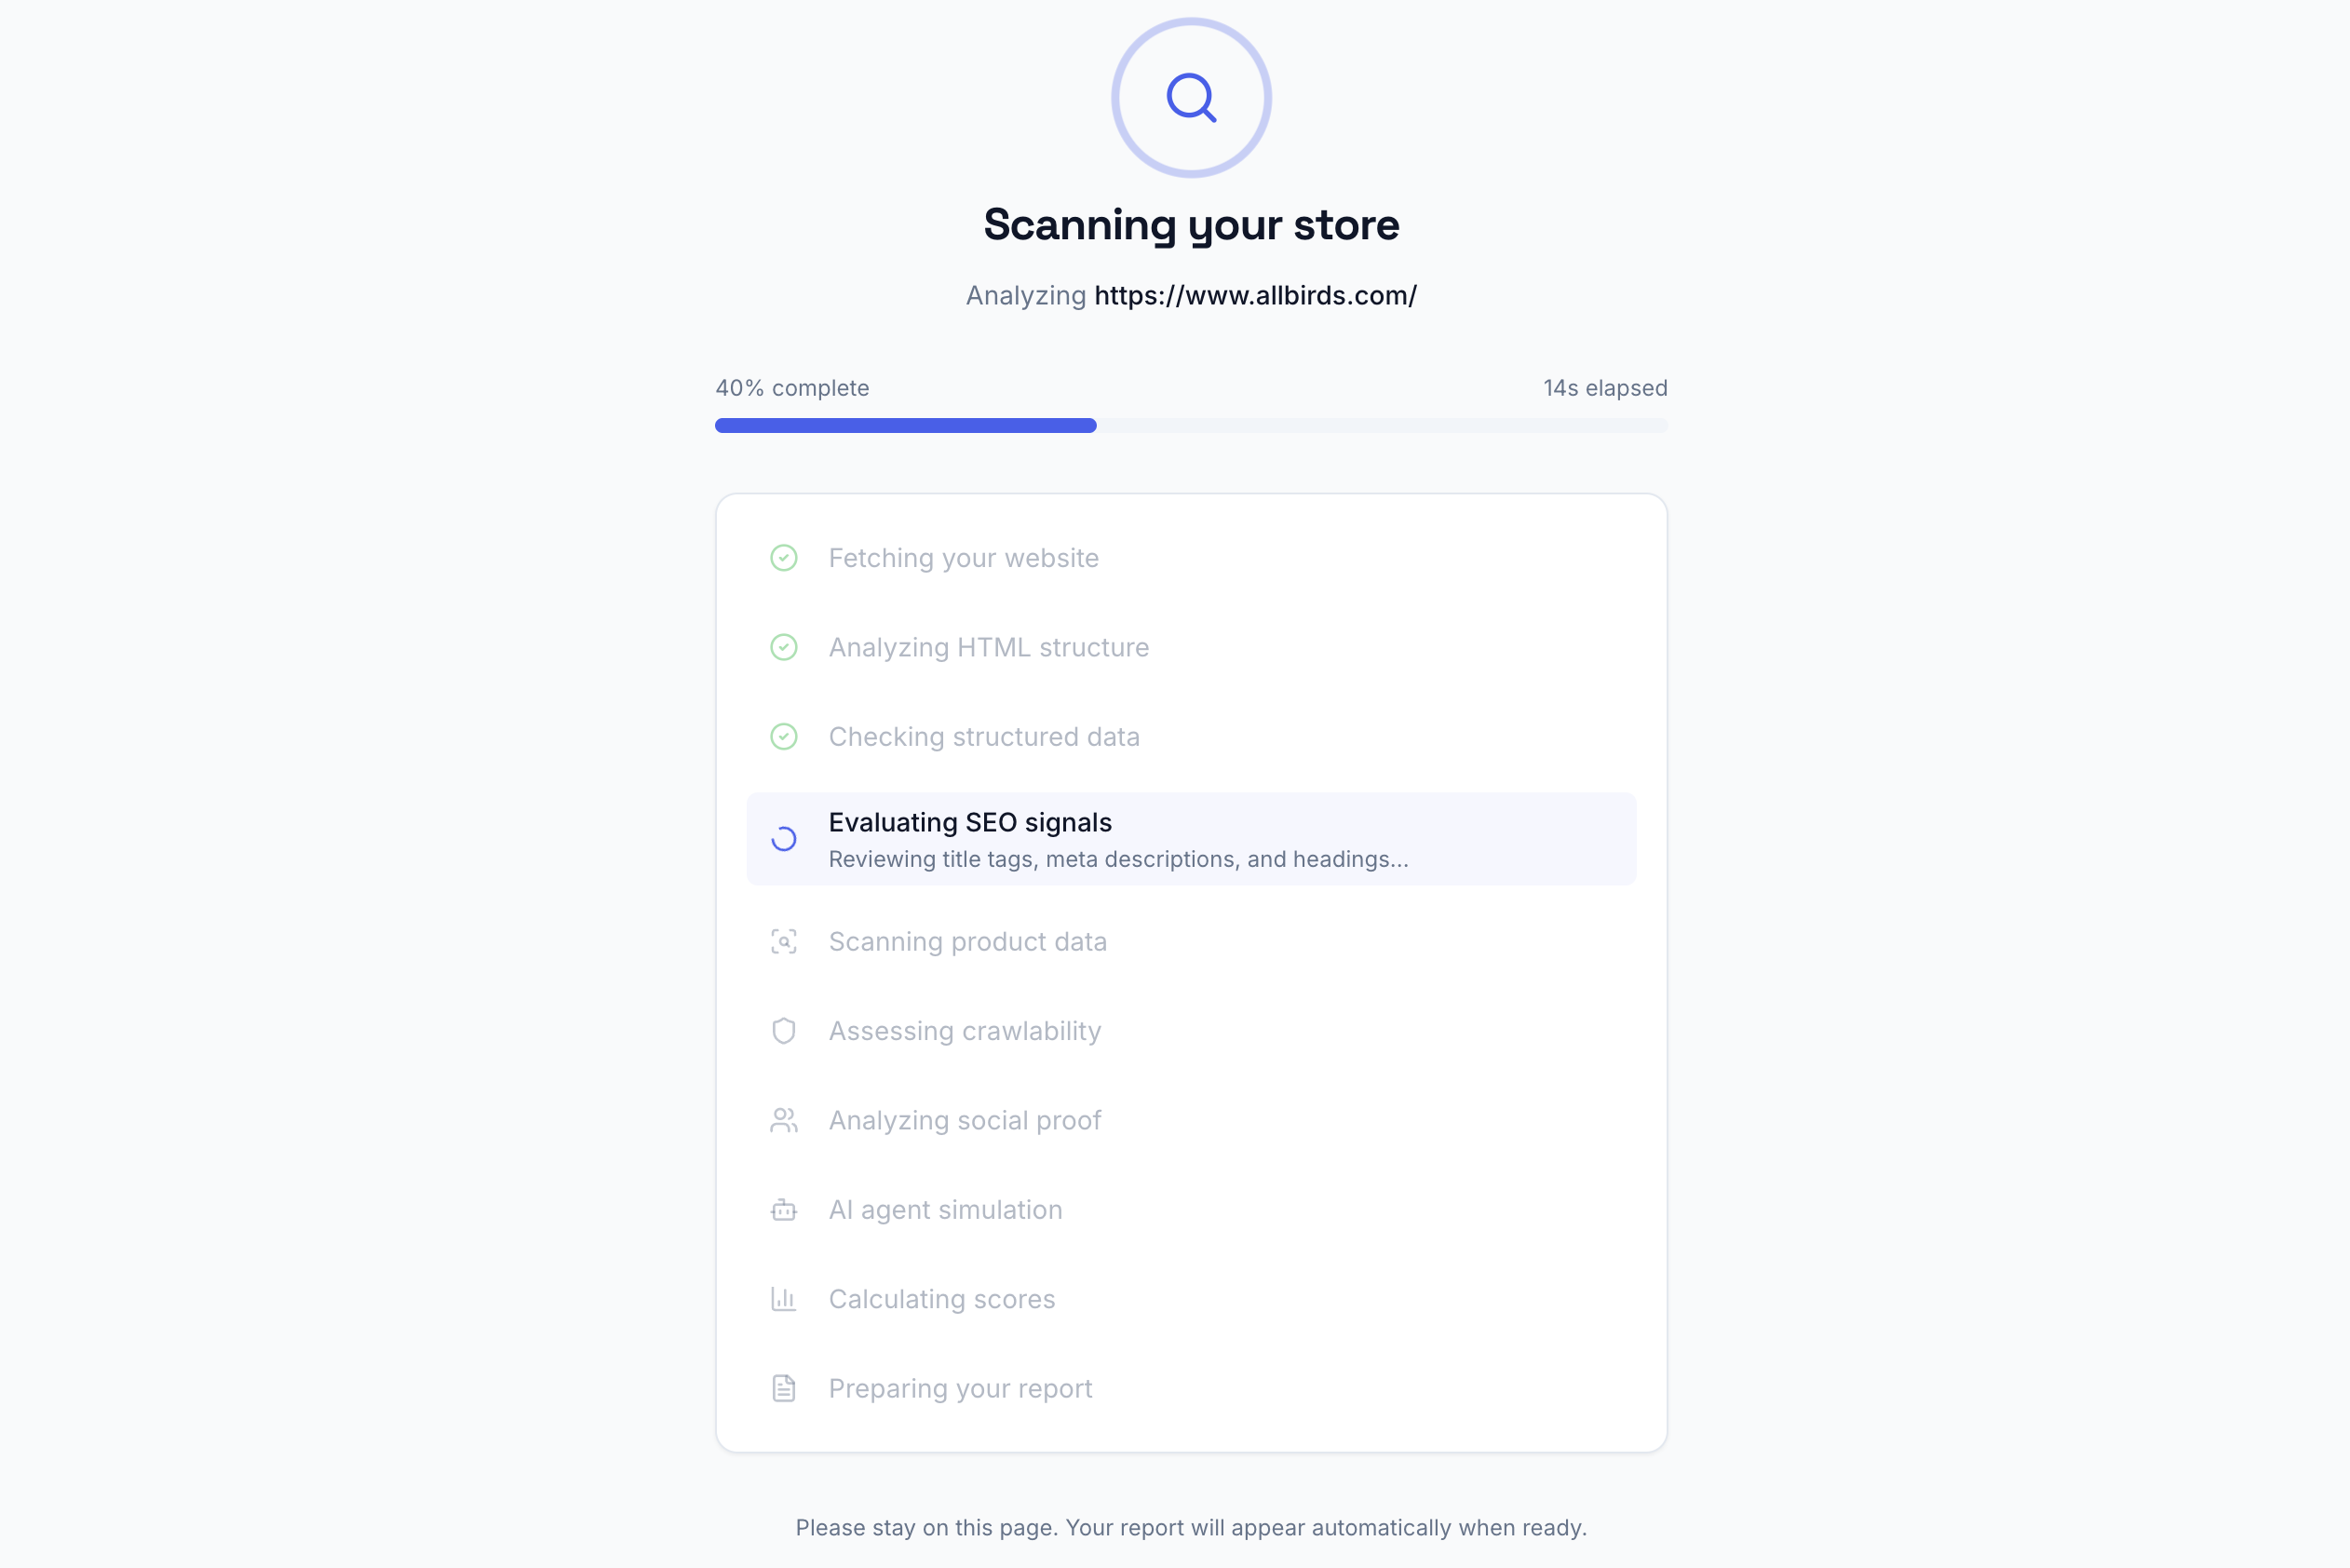
Task: Expand the AI agent simulation step details
Action: coord(945,1209)
